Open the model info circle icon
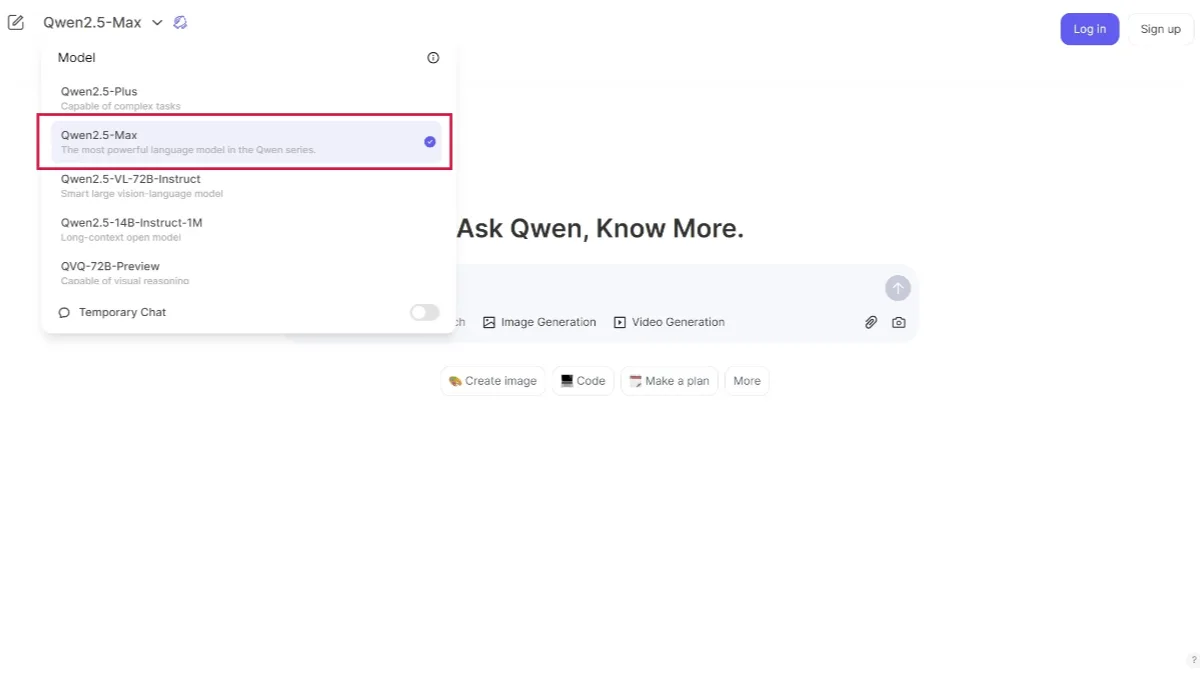1200x675 pixels. coord(433,58)
